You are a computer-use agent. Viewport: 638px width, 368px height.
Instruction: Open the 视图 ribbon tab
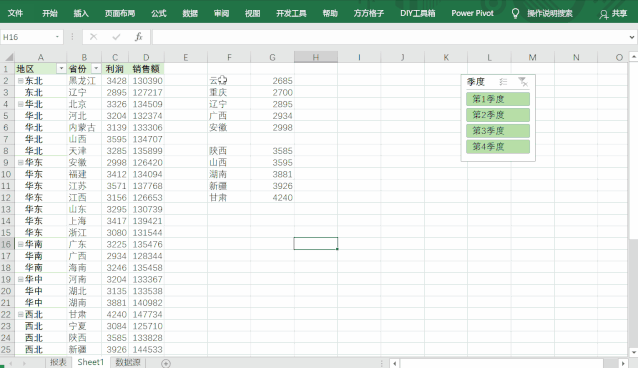point(252,13)
